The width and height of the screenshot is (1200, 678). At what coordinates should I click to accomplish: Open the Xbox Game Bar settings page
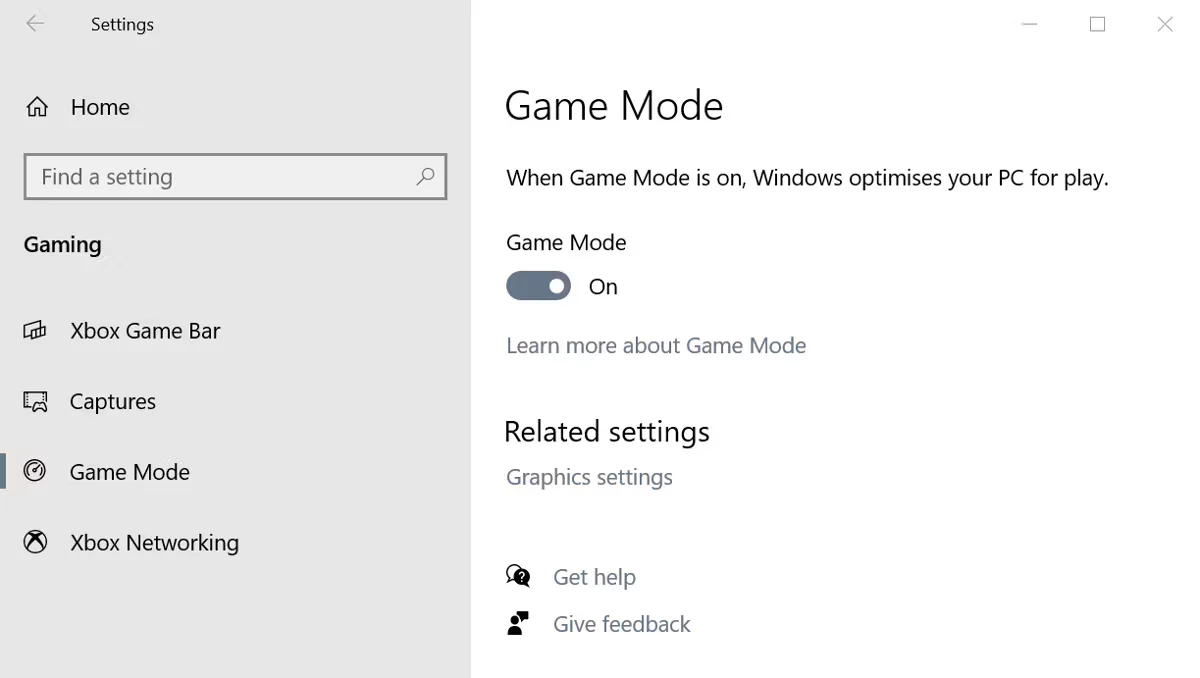[x=145, y=331]
